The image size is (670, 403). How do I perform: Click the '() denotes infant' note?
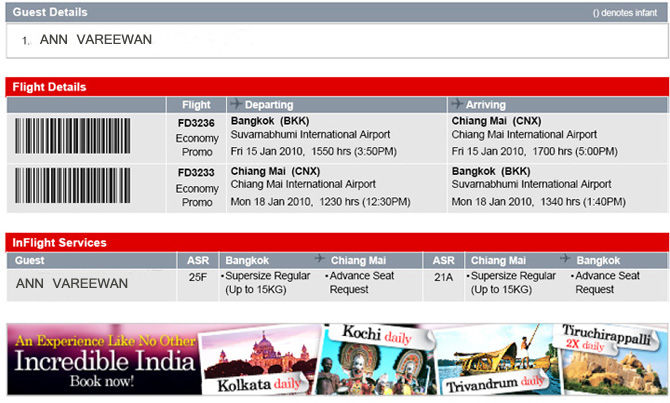click(x=626, y=13)
